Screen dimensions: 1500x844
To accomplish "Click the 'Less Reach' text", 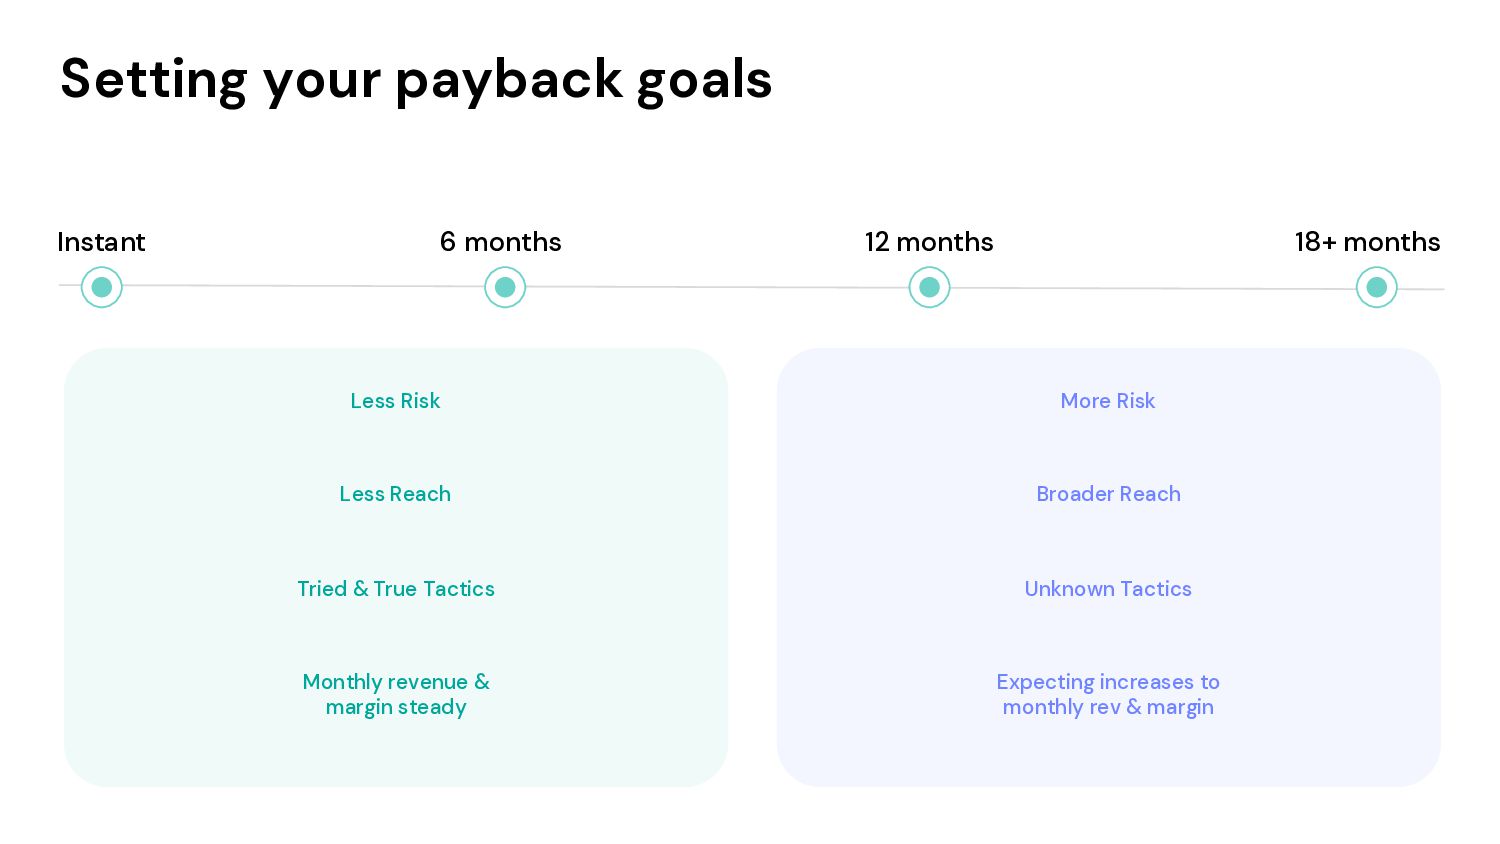I will tap(395, 494).
